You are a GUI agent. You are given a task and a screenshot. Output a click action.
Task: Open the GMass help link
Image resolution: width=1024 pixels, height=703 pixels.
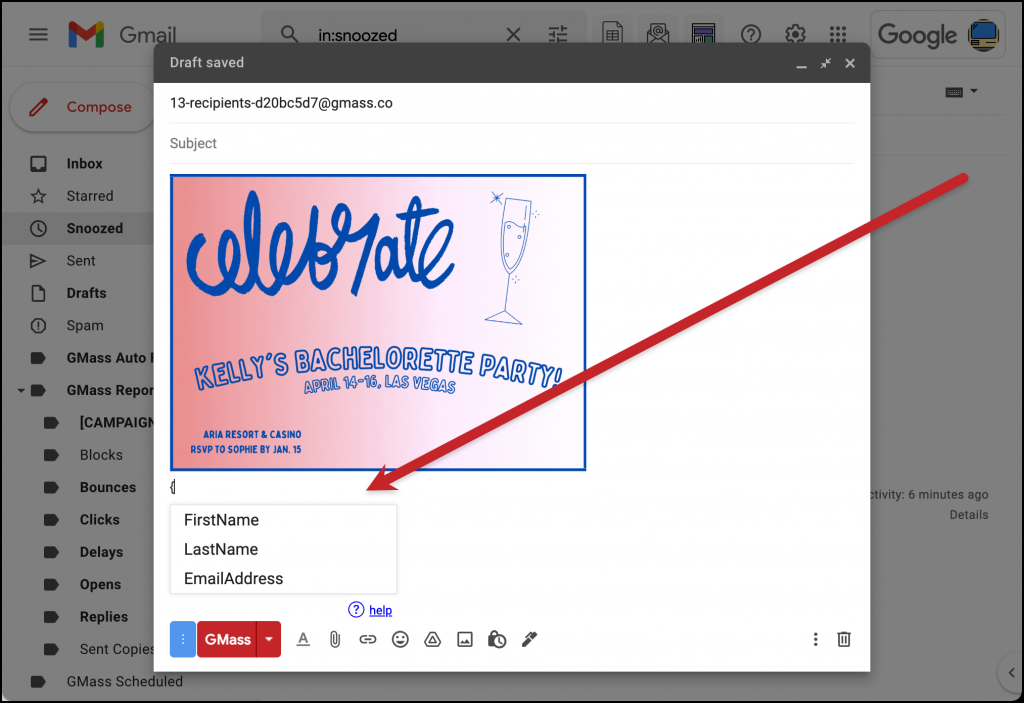pos(380,610)
